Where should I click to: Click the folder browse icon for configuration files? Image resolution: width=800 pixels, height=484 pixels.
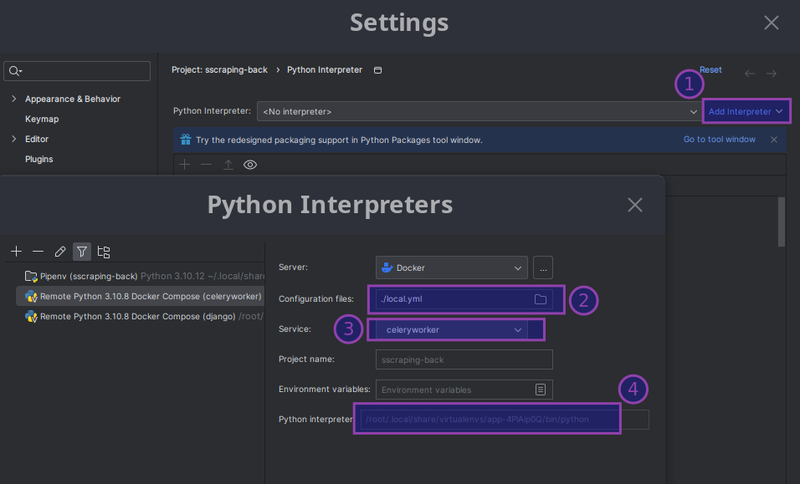pos(540,299)
